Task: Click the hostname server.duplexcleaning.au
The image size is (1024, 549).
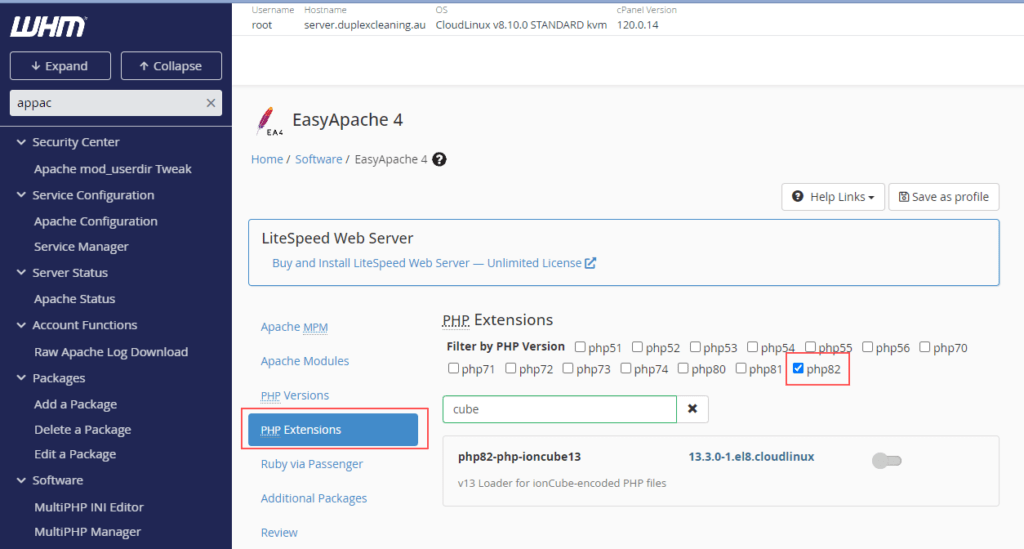Action: (364, 25)
